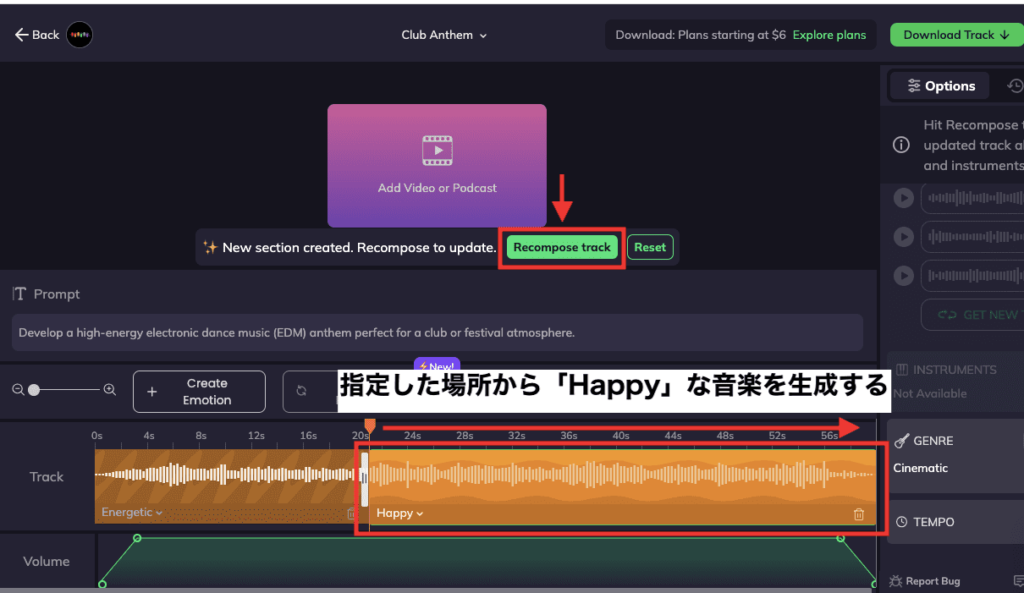1024x593 pixels.
Task: Click the INSTRUMENTS panel icon
Action: coord(902,370)
